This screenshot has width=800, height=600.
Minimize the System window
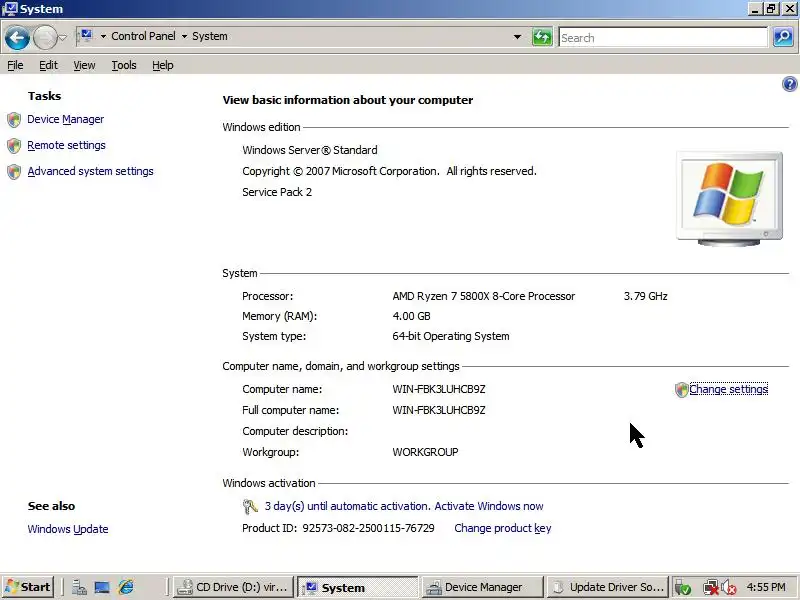point(755,9)
